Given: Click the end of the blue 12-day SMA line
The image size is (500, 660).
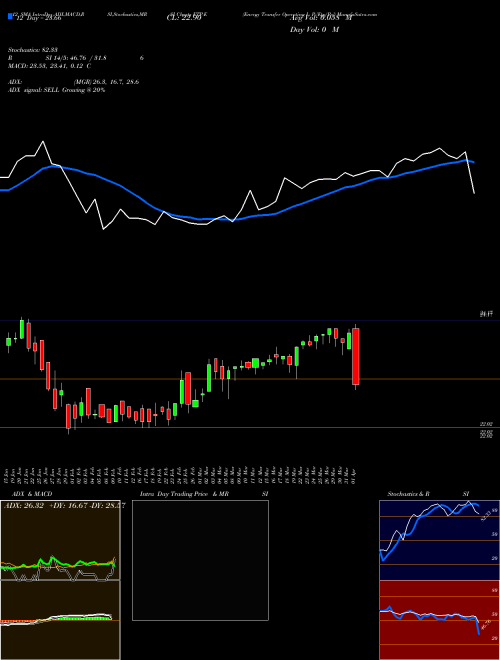Looking at the screenshot, I should 473,162.
